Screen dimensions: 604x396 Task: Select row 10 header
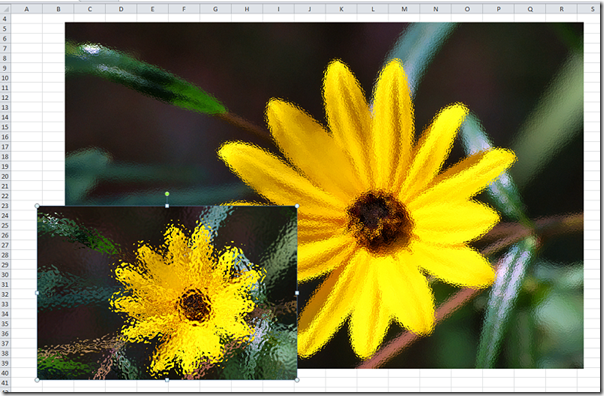click(5, 78)
